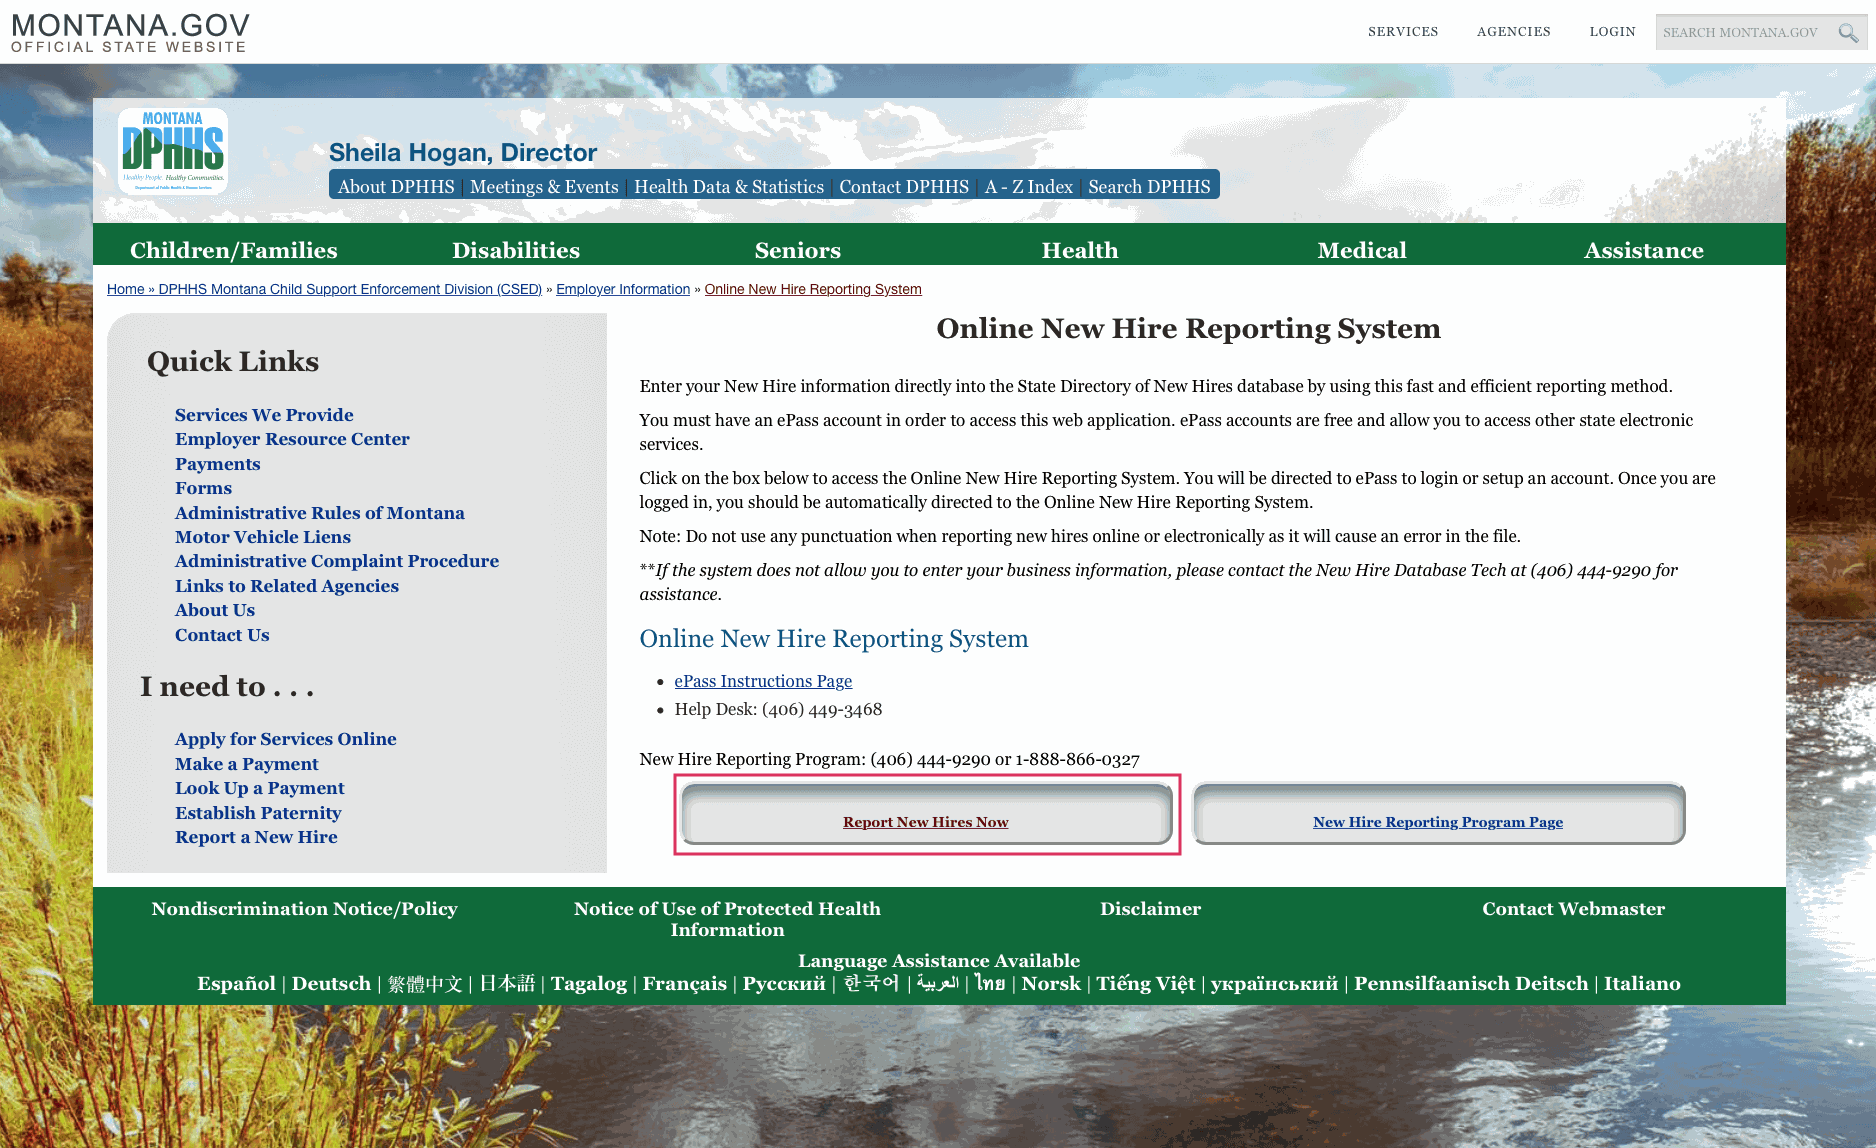Select the Medical tab
The height and width of the screenshot is (1148, 1876).
tap(1362, 250)
